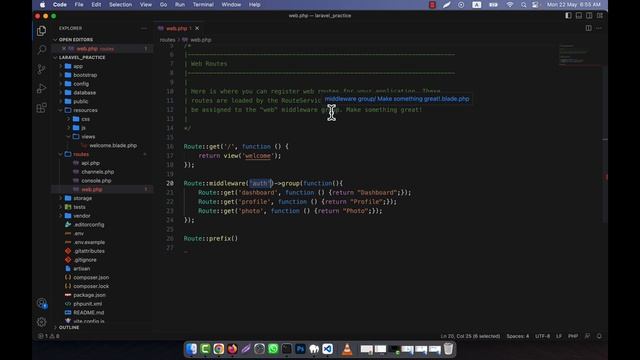
Task: Open the Manage gear in activity bar
Action: [x=41, y=322]
